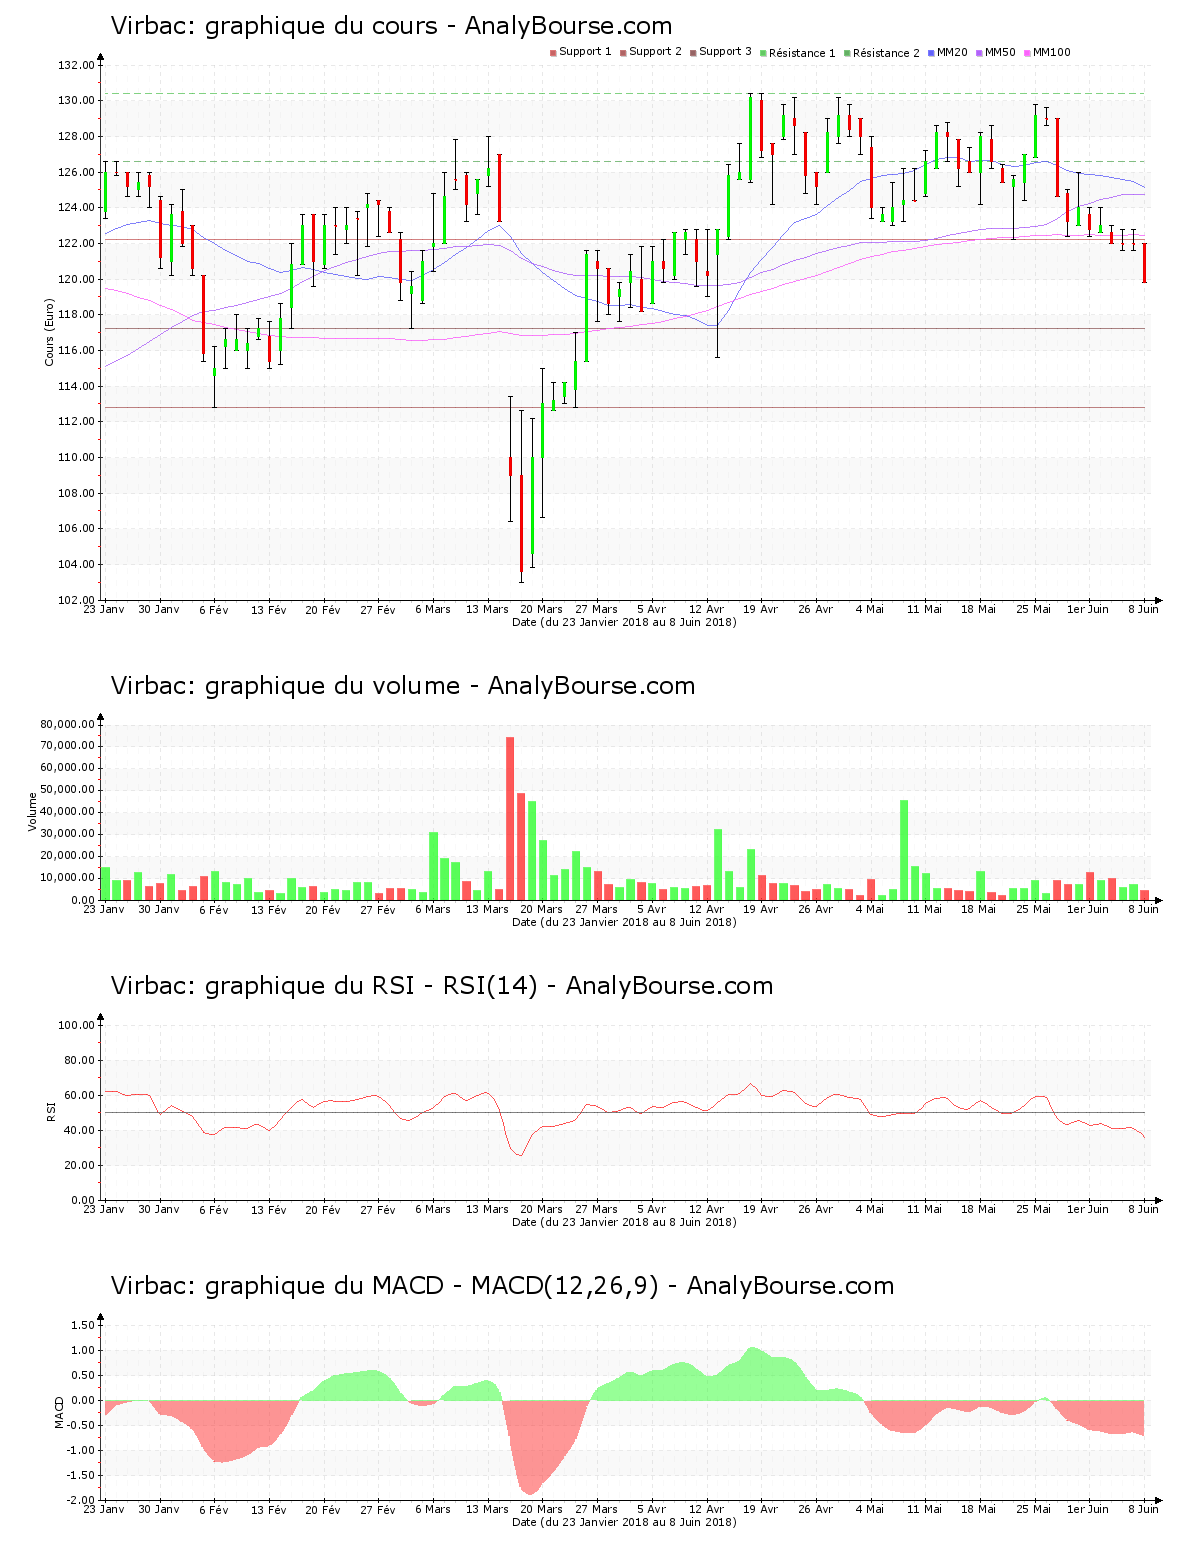
Task: Click the 112.00 price tick label
Action: coord(76,422)
